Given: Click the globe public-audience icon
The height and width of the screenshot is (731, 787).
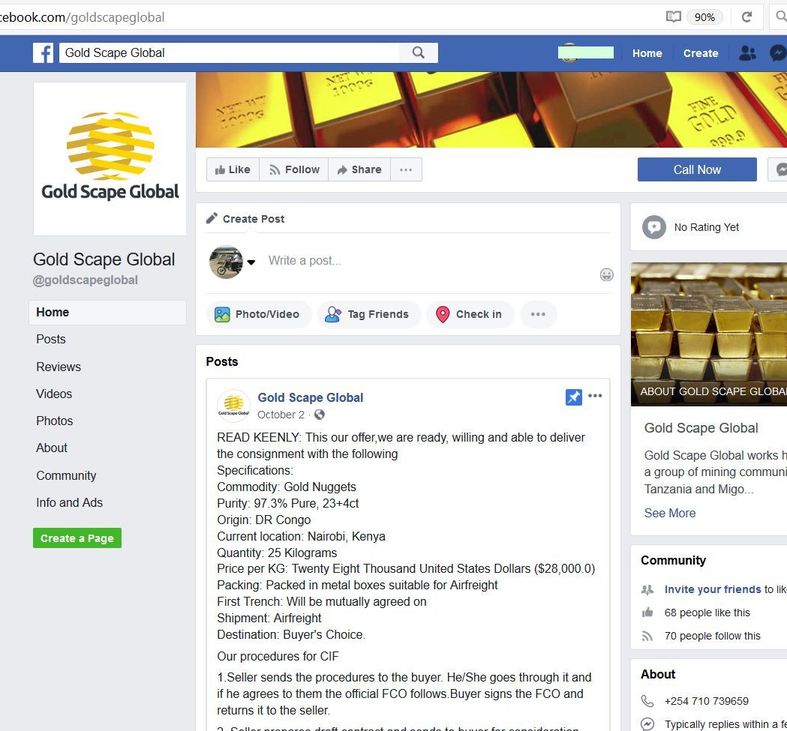Looking at the screenshot, I should [319, 415].
